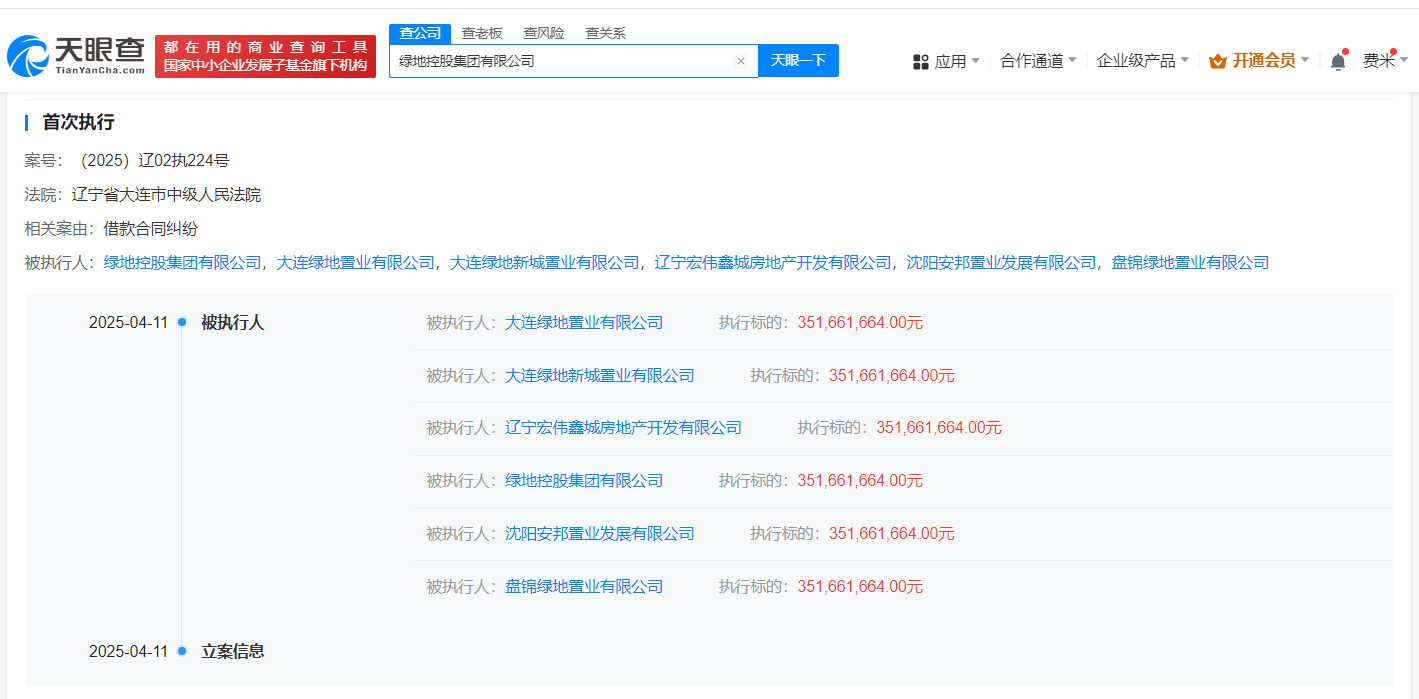This screenshot has width=1419, height=699.
Task: Open the notification bell
Action: click(x=1337, y=61)
